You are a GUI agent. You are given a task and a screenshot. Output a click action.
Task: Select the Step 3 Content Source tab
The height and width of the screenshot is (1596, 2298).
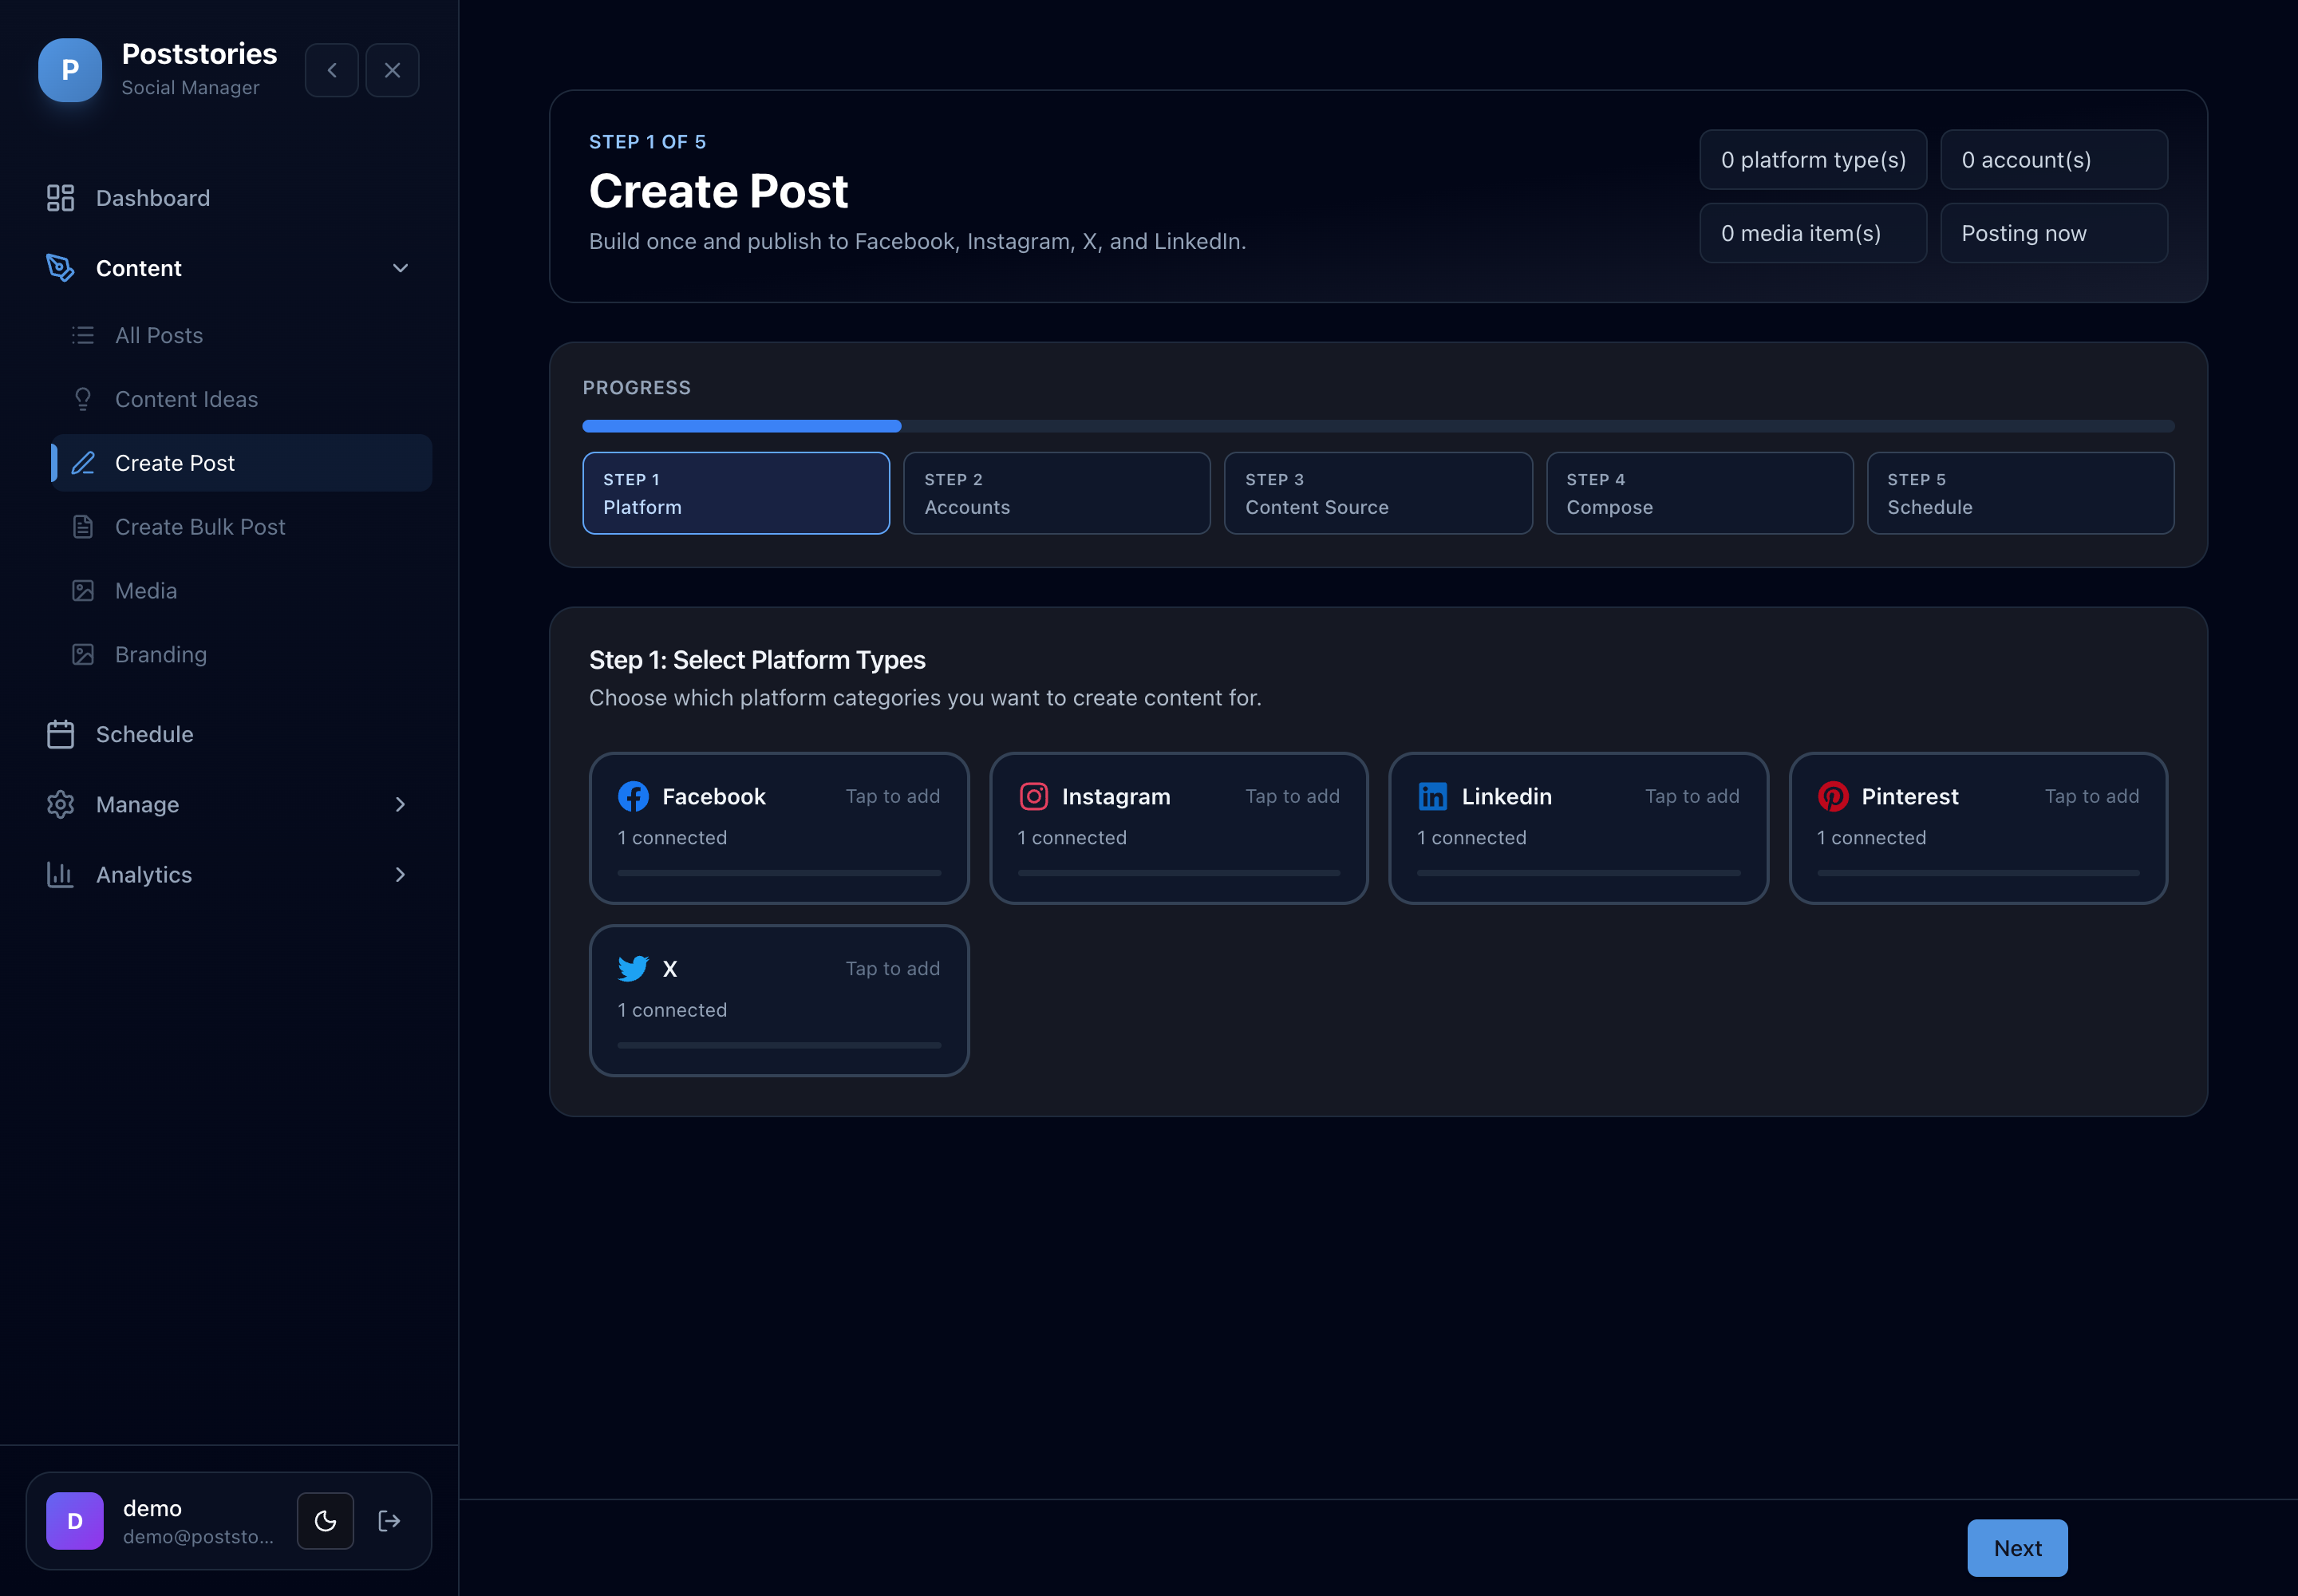tap(1378, 493)
